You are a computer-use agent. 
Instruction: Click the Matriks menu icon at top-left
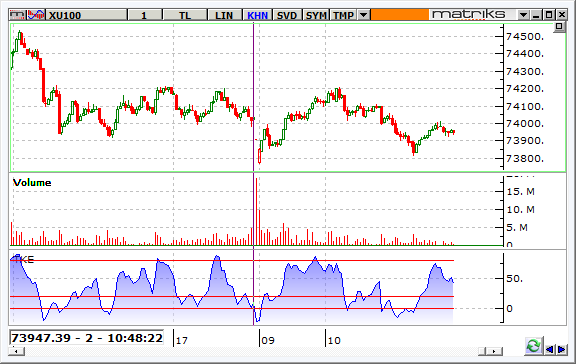tap(18, 15)
